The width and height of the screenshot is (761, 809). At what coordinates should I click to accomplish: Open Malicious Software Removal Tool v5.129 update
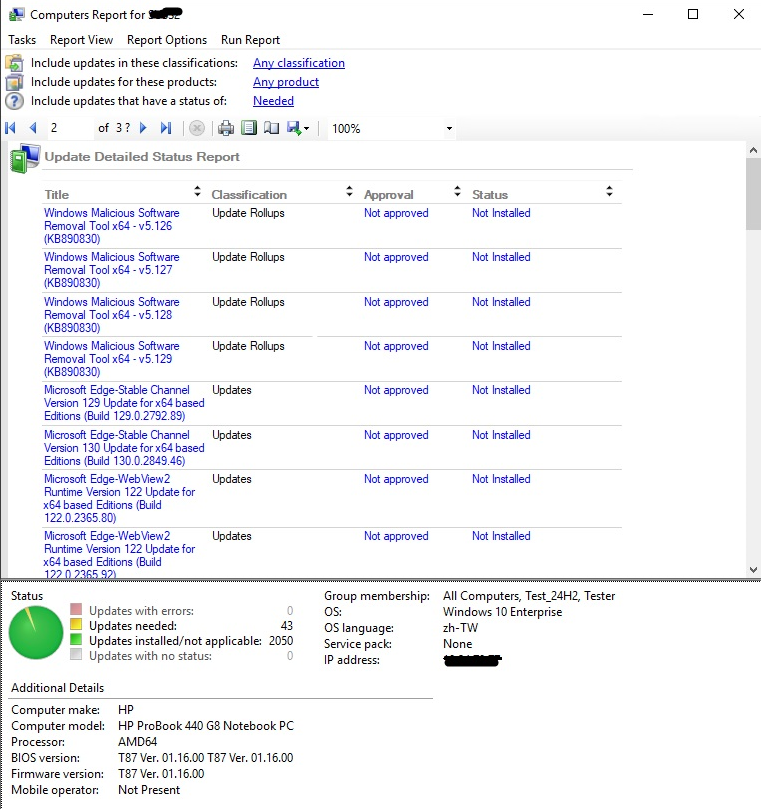click(x=111, y=359)
